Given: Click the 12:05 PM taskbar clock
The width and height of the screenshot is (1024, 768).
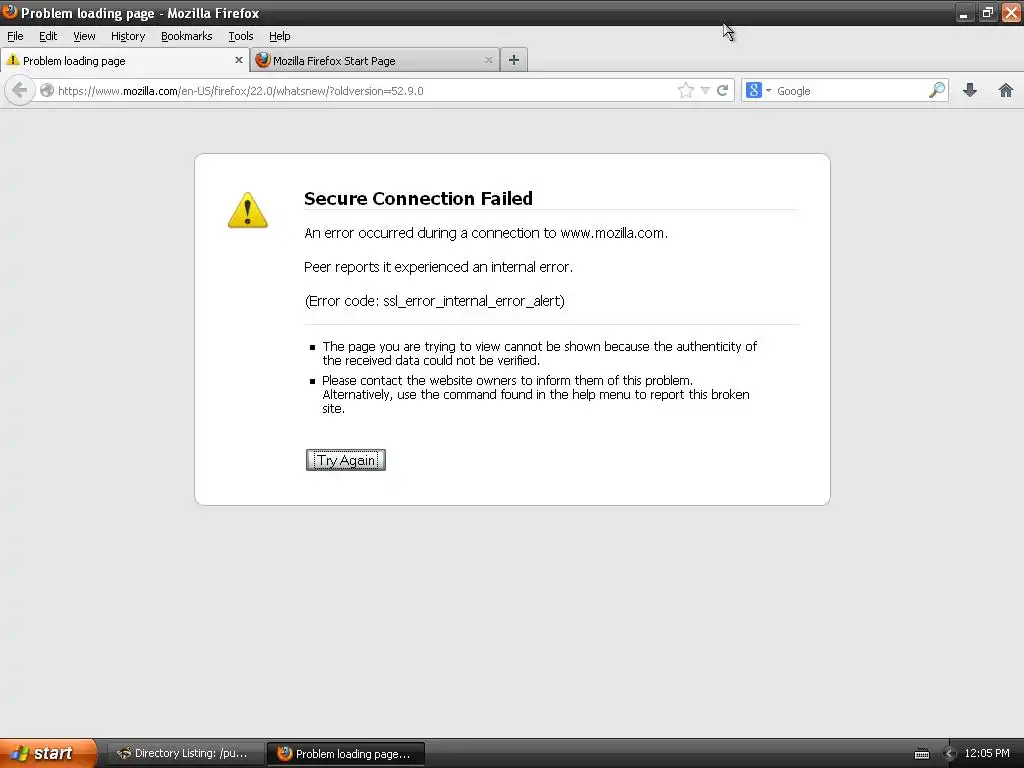Looking at the screenshot, I should pyautogui.click(x=986, y=753).
